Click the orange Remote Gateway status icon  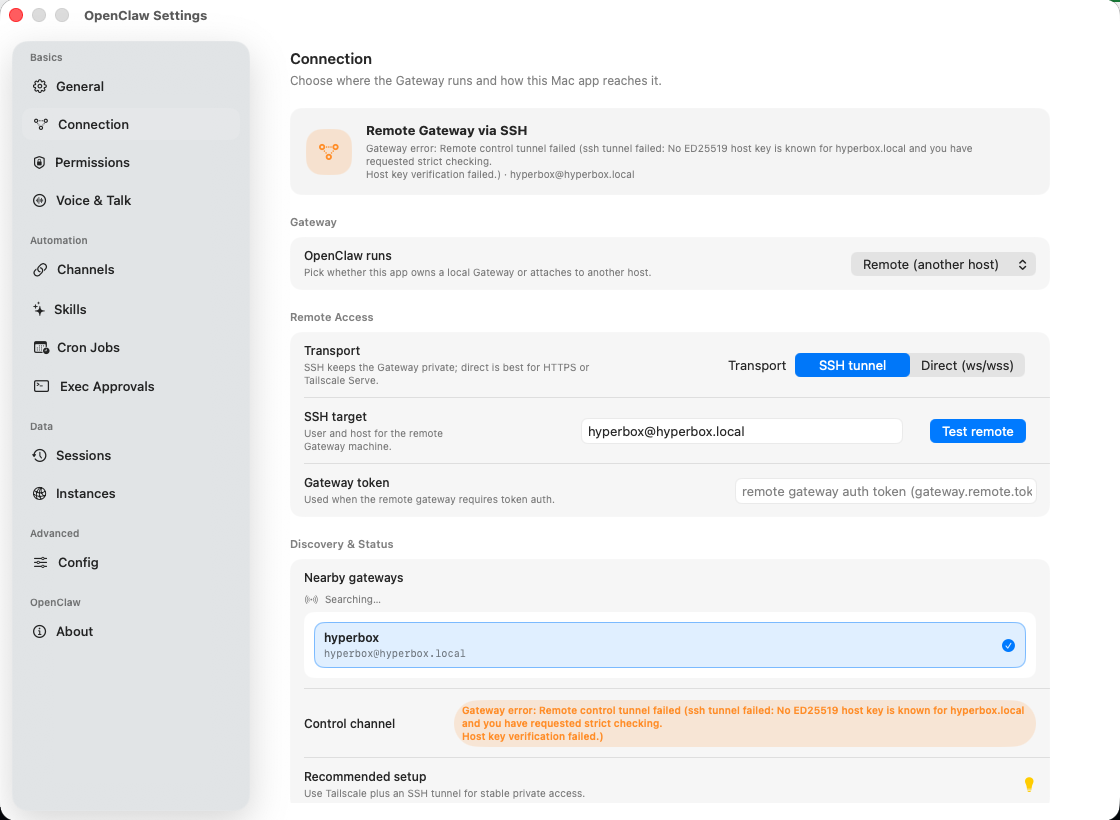coord(329,151)
